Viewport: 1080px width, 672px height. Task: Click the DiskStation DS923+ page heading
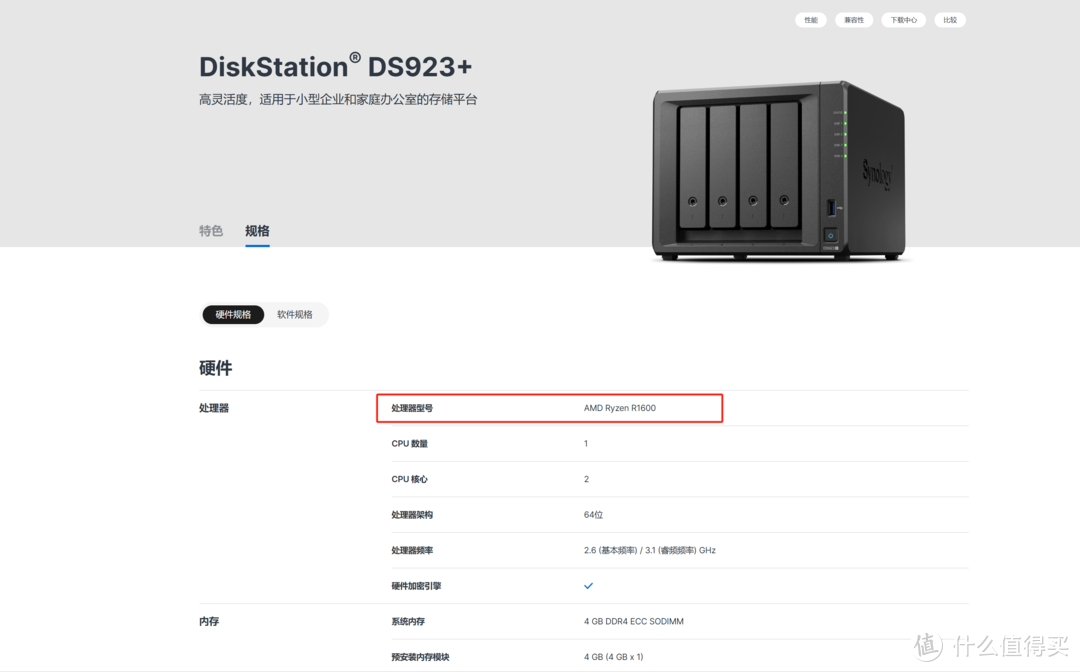click(x=336, y=66)
